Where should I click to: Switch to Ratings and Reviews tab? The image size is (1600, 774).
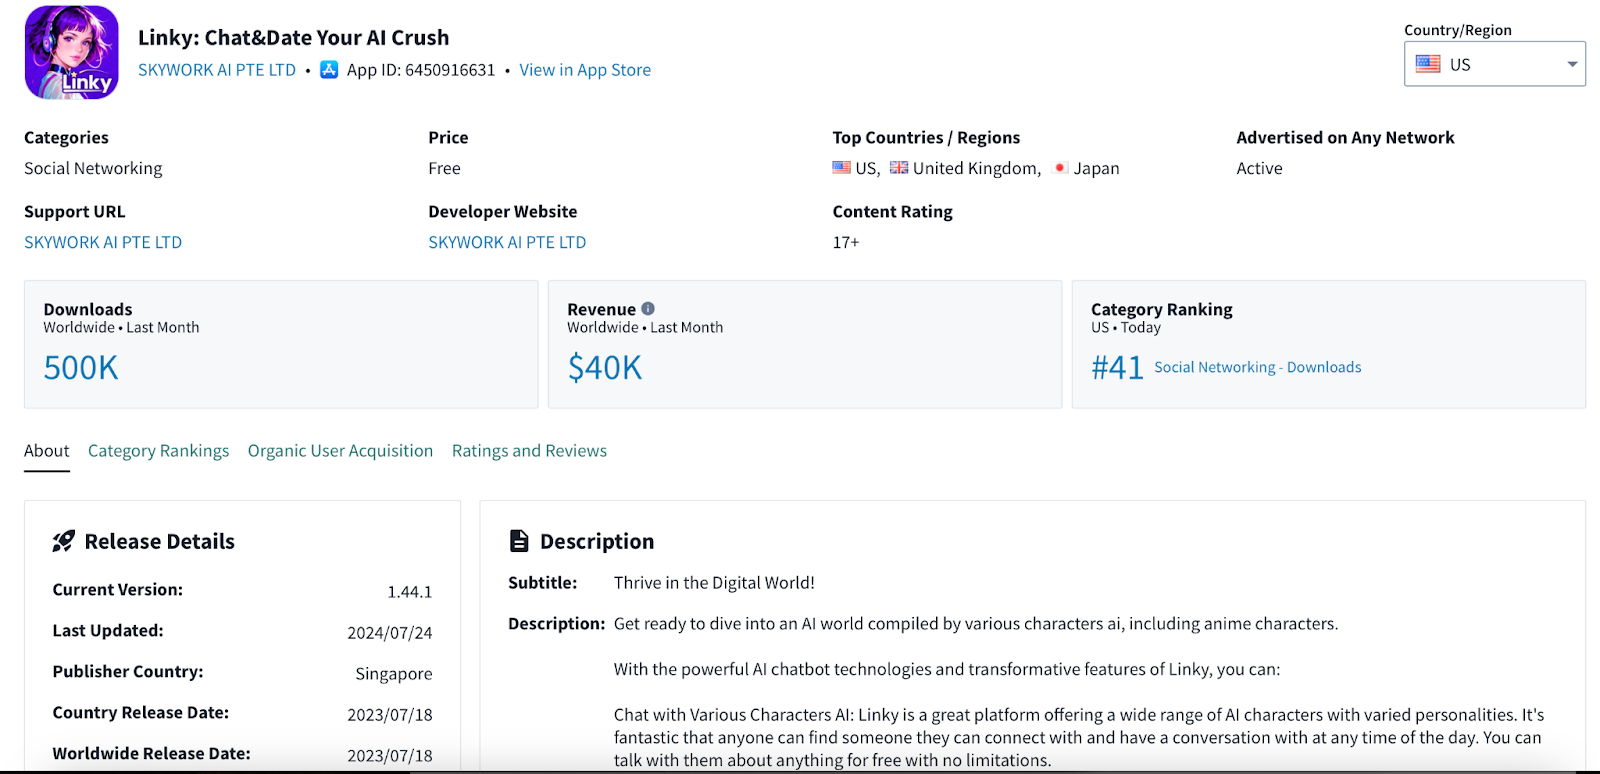click(529, 451)
